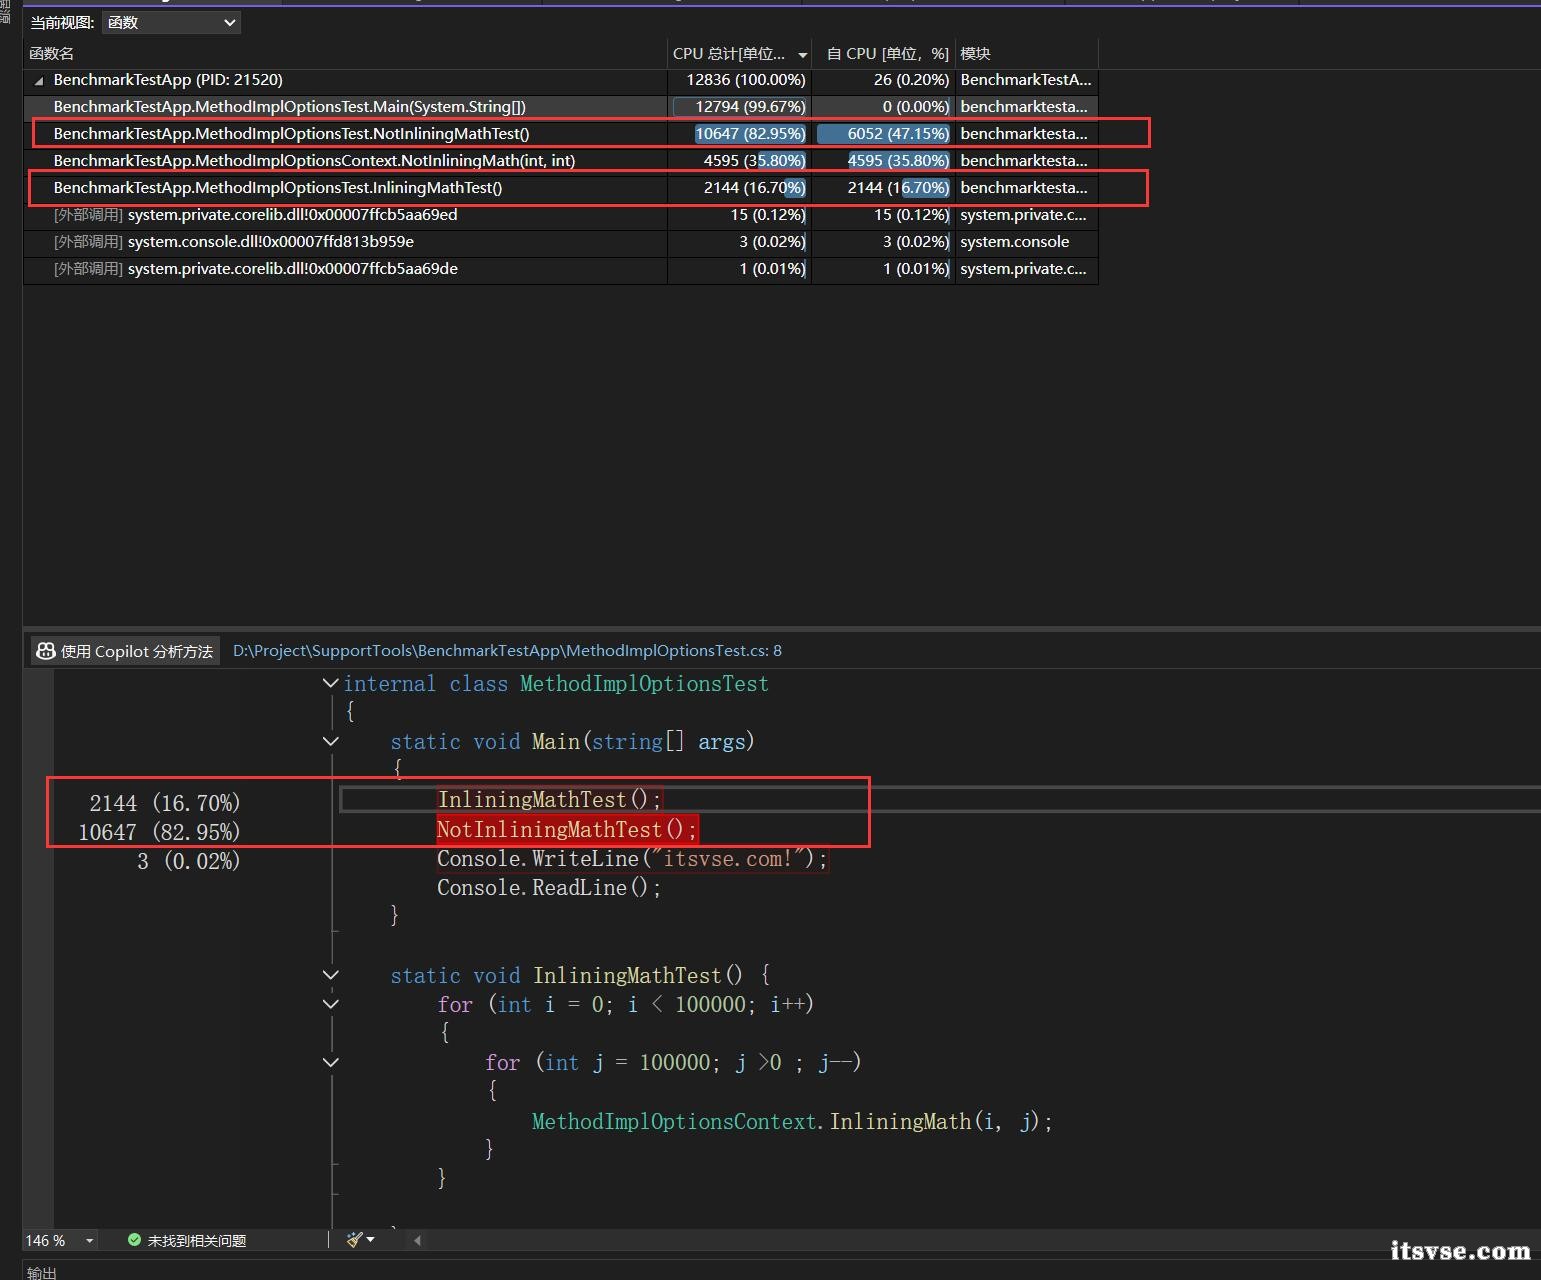Click the Console.WriteLine("itsvse.com!") line
The width and height of the screenshot is (1541, 1280).
click(x=632, y=859)
